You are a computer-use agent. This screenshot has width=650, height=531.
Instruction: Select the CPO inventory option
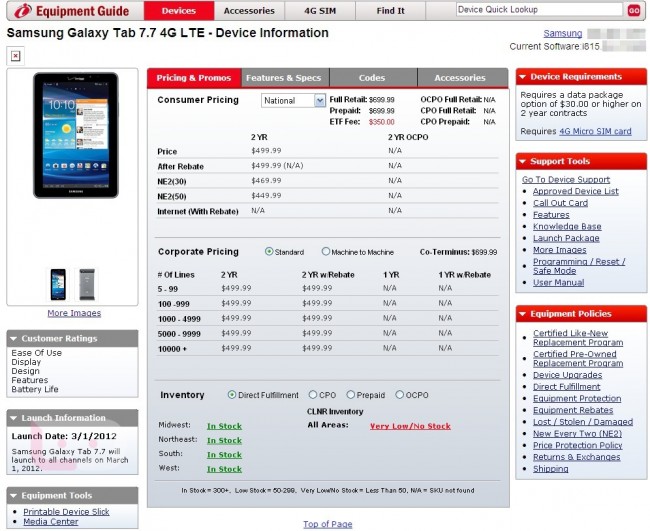tap(313, 395)
